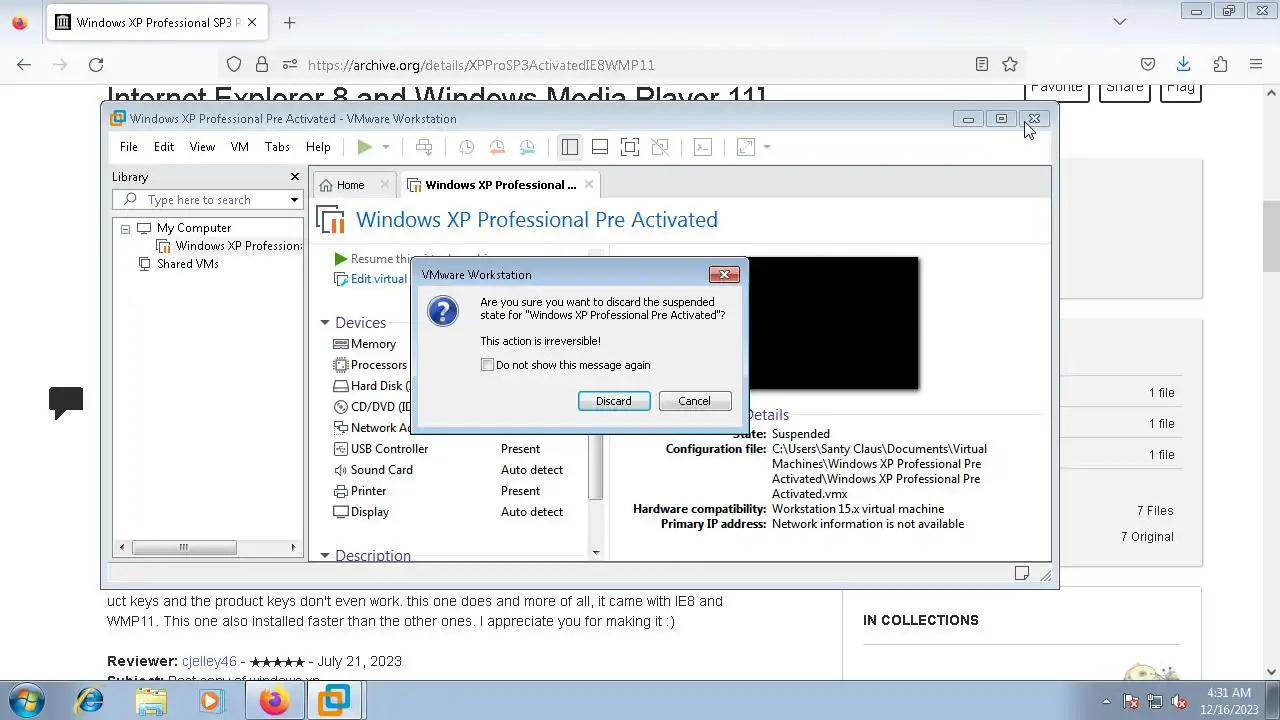Open the power options dropdown arrow

click(x=386, y=147)
